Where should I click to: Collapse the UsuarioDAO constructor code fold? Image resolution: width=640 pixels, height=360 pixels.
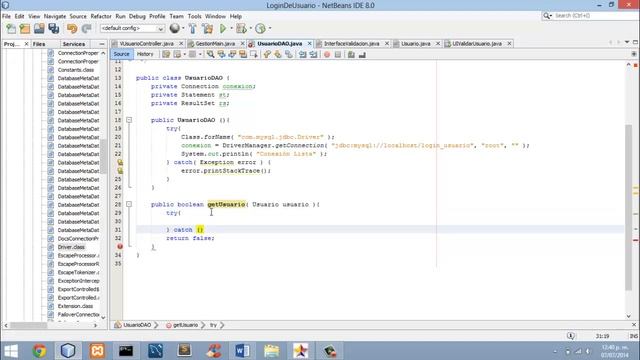point(129,120)
